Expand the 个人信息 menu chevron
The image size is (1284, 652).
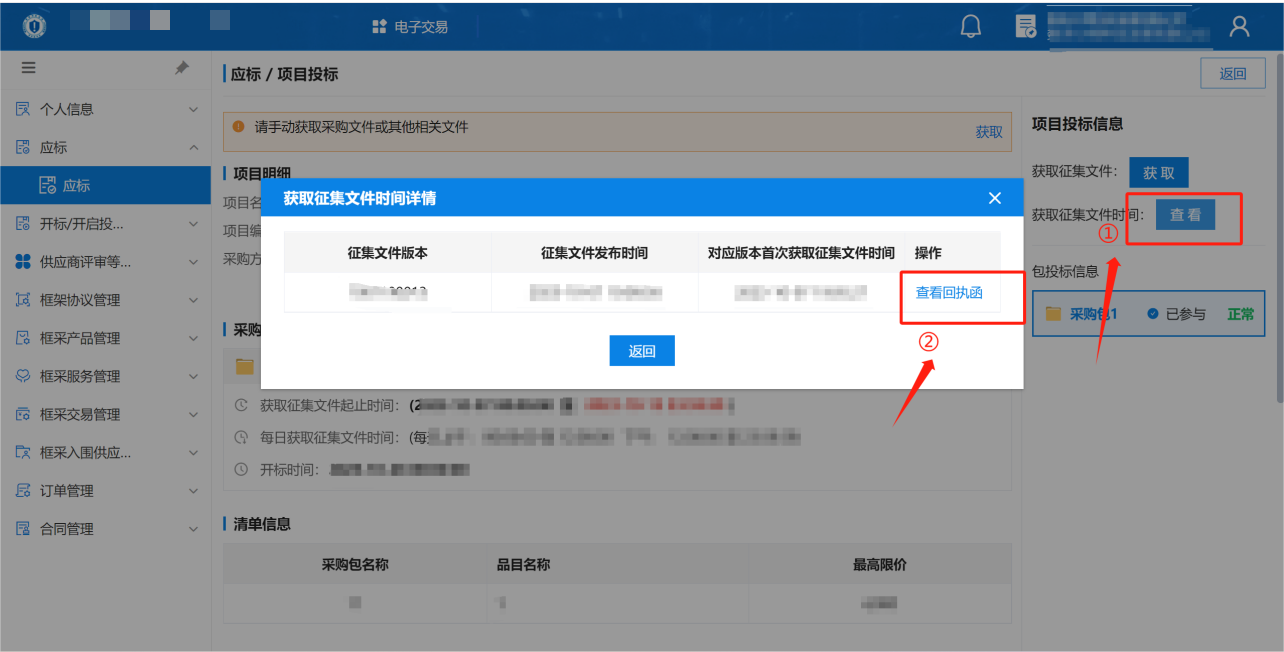click(193, 109)
